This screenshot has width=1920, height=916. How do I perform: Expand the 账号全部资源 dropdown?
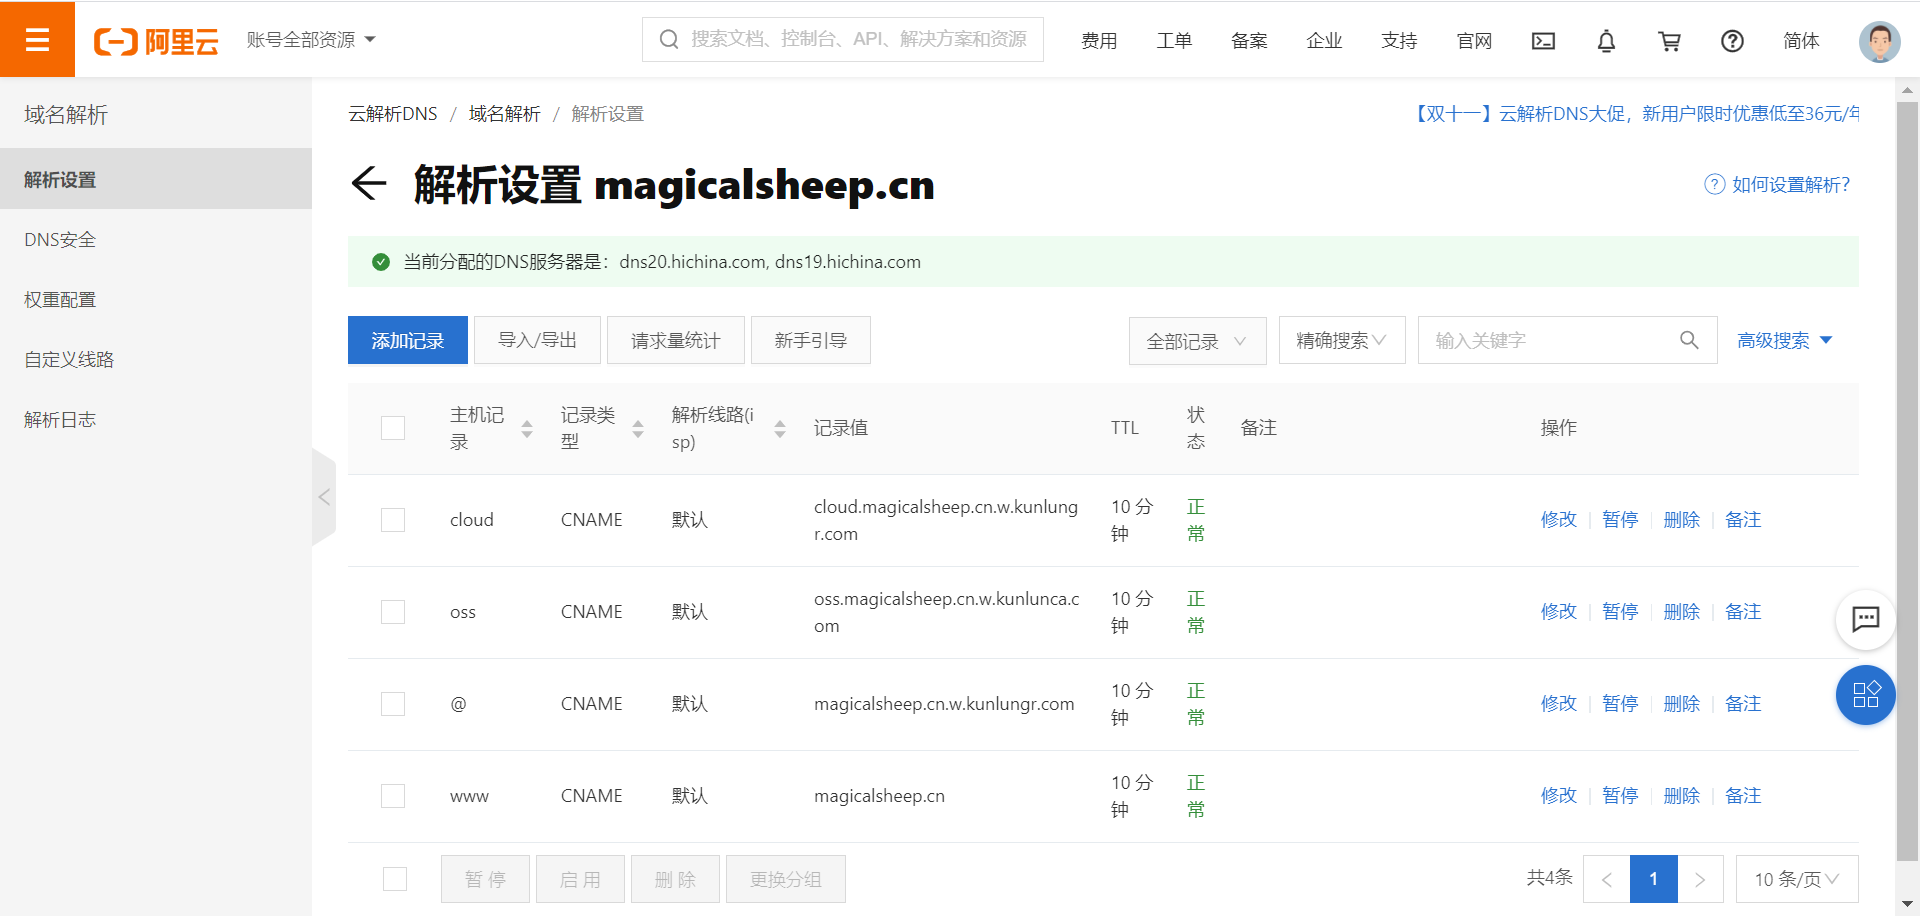click(311, 40)
